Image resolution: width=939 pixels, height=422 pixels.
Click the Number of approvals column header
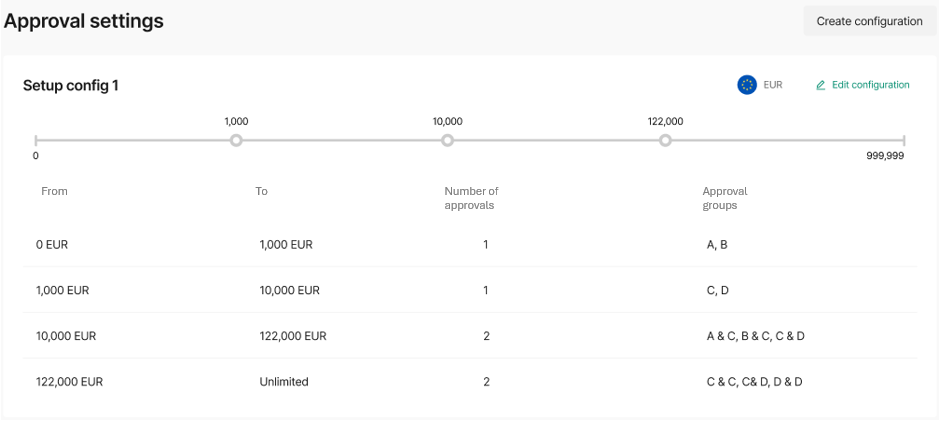(x=471, y=198)
